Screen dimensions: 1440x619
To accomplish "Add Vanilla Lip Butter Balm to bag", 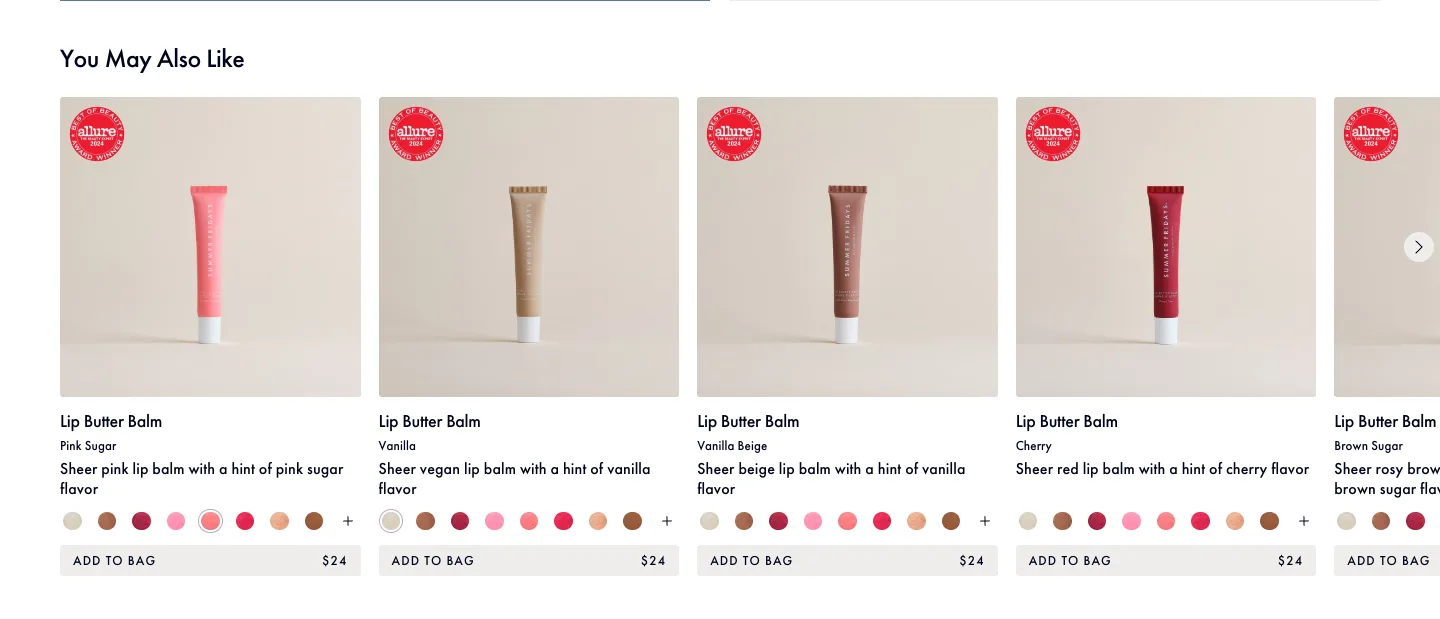I will (x=529, y=560).
